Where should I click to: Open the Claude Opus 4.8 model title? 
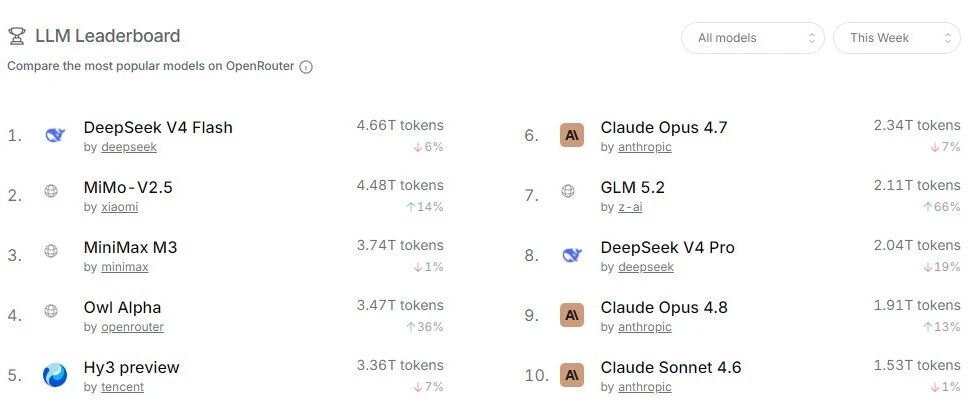coord(664,308)
